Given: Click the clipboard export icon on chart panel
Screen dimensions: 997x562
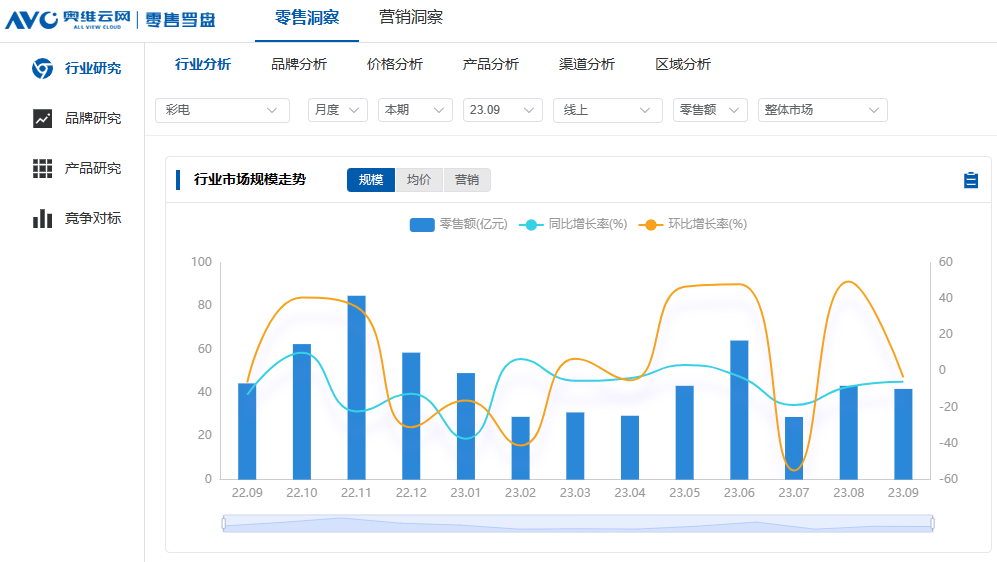Looking at the screenshot, I should pyautogui.click(x=970, y=180).
